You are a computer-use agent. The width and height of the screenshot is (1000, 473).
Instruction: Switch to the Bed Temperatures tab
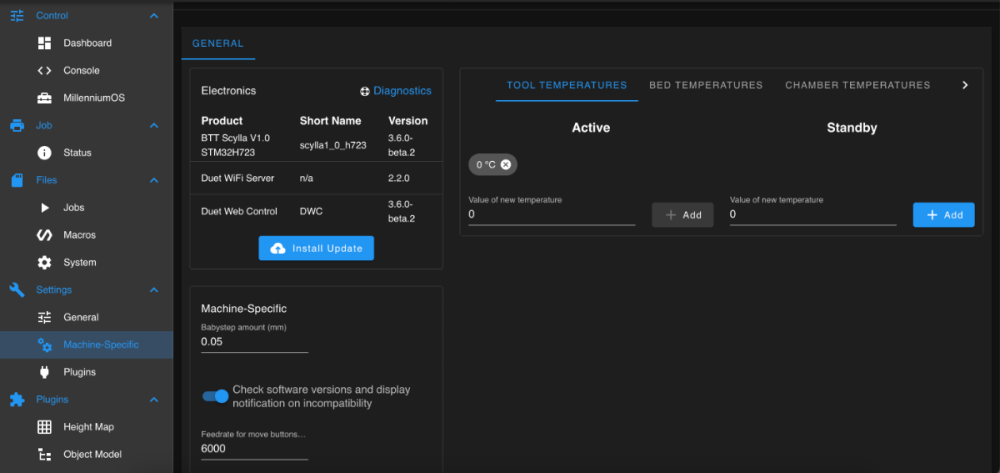(706, 85)
